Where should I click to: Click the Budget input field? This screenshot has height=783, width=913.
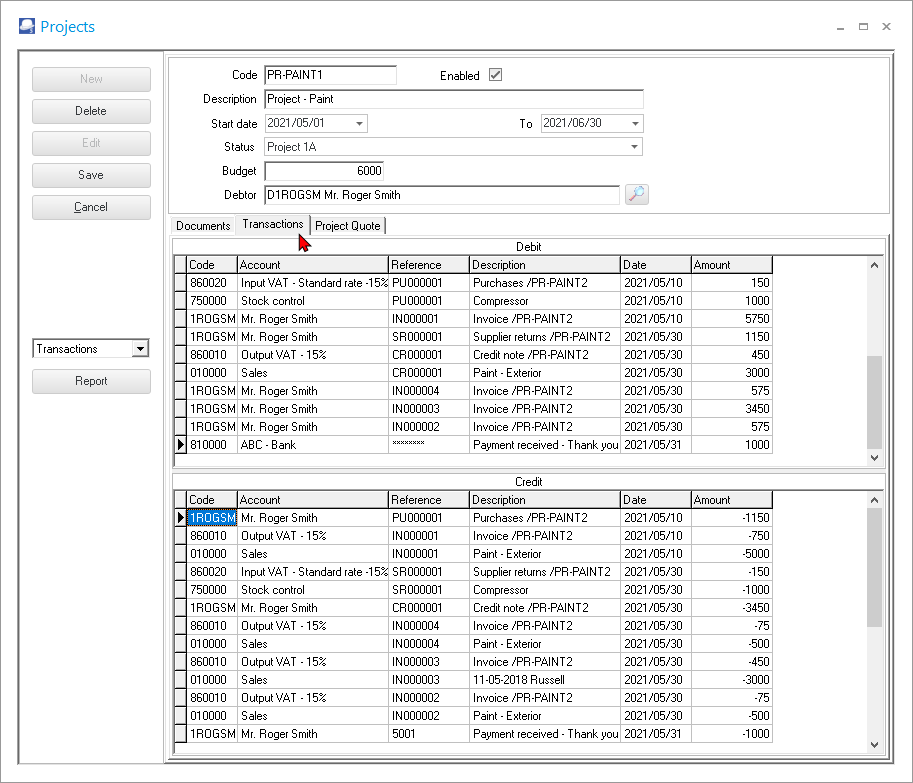324,171
